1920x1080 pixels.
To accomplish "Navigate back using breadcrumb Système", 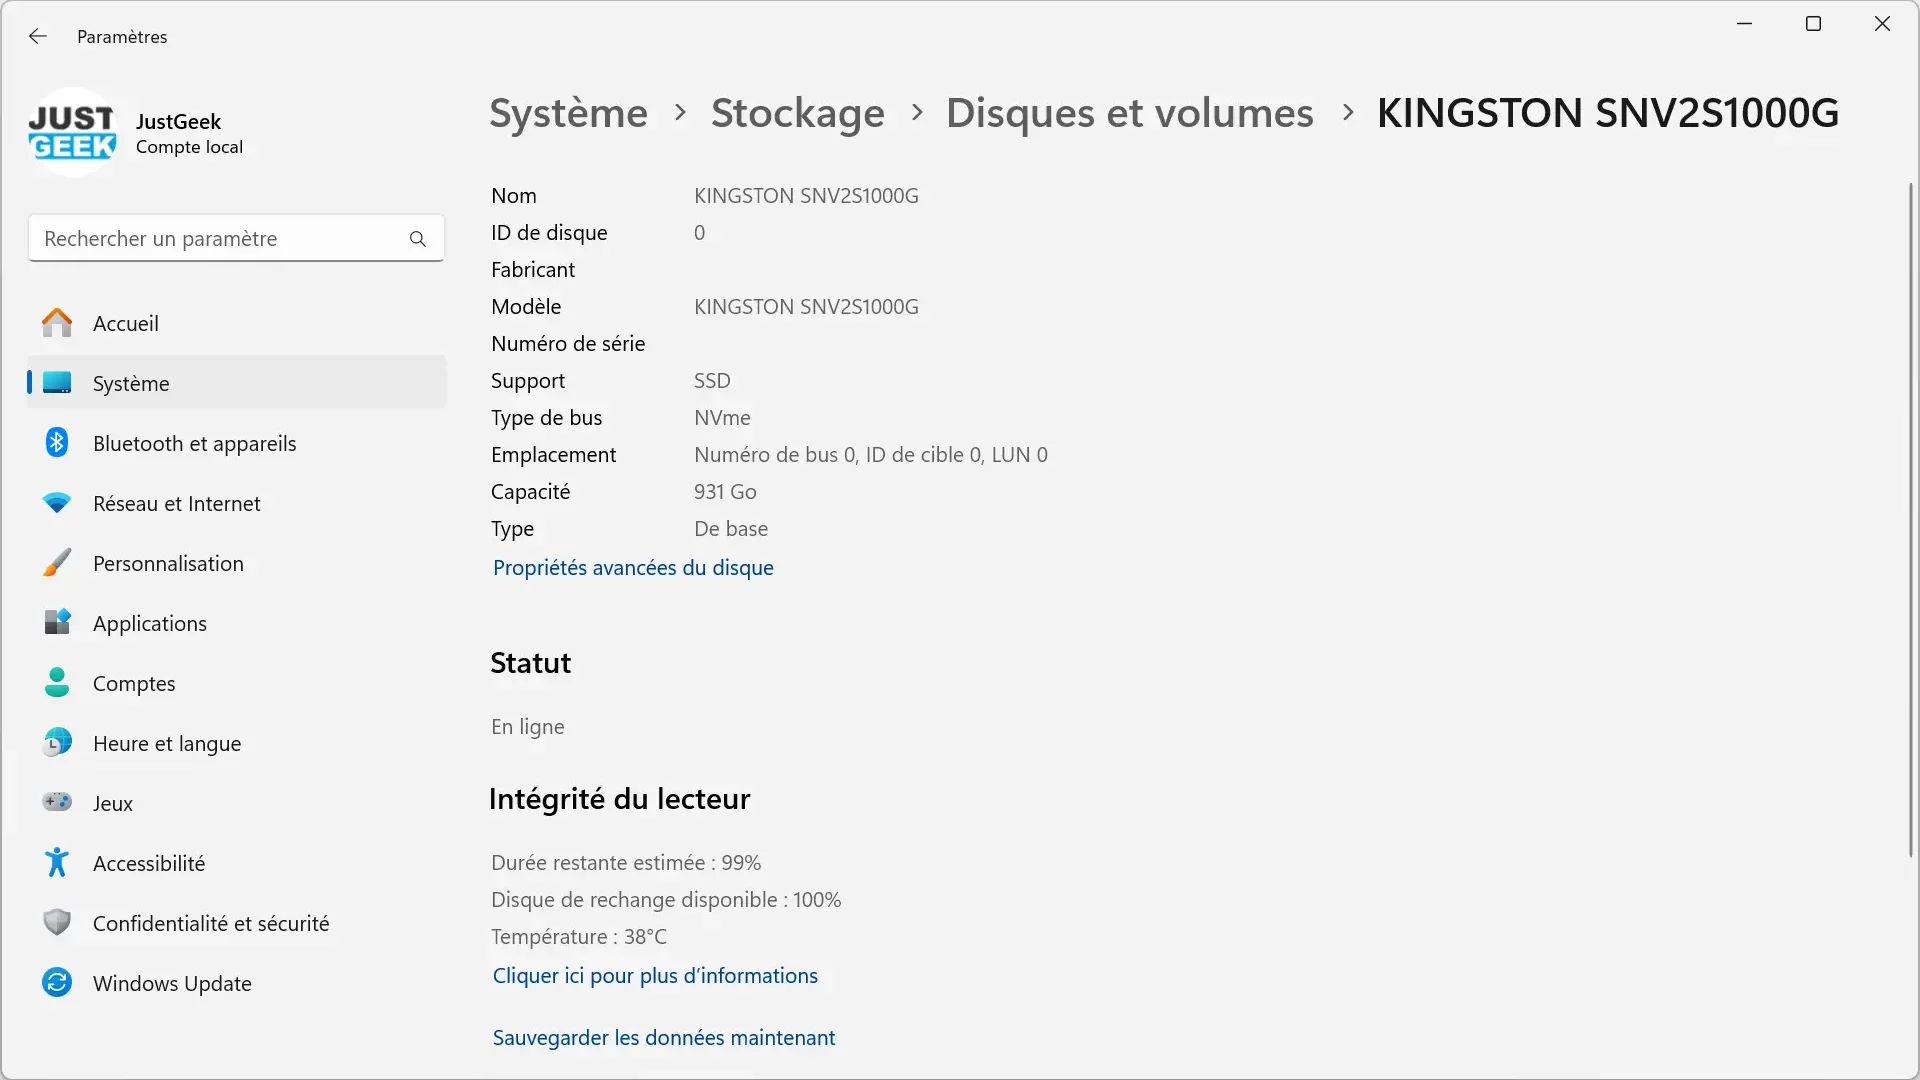I will 568,111.
